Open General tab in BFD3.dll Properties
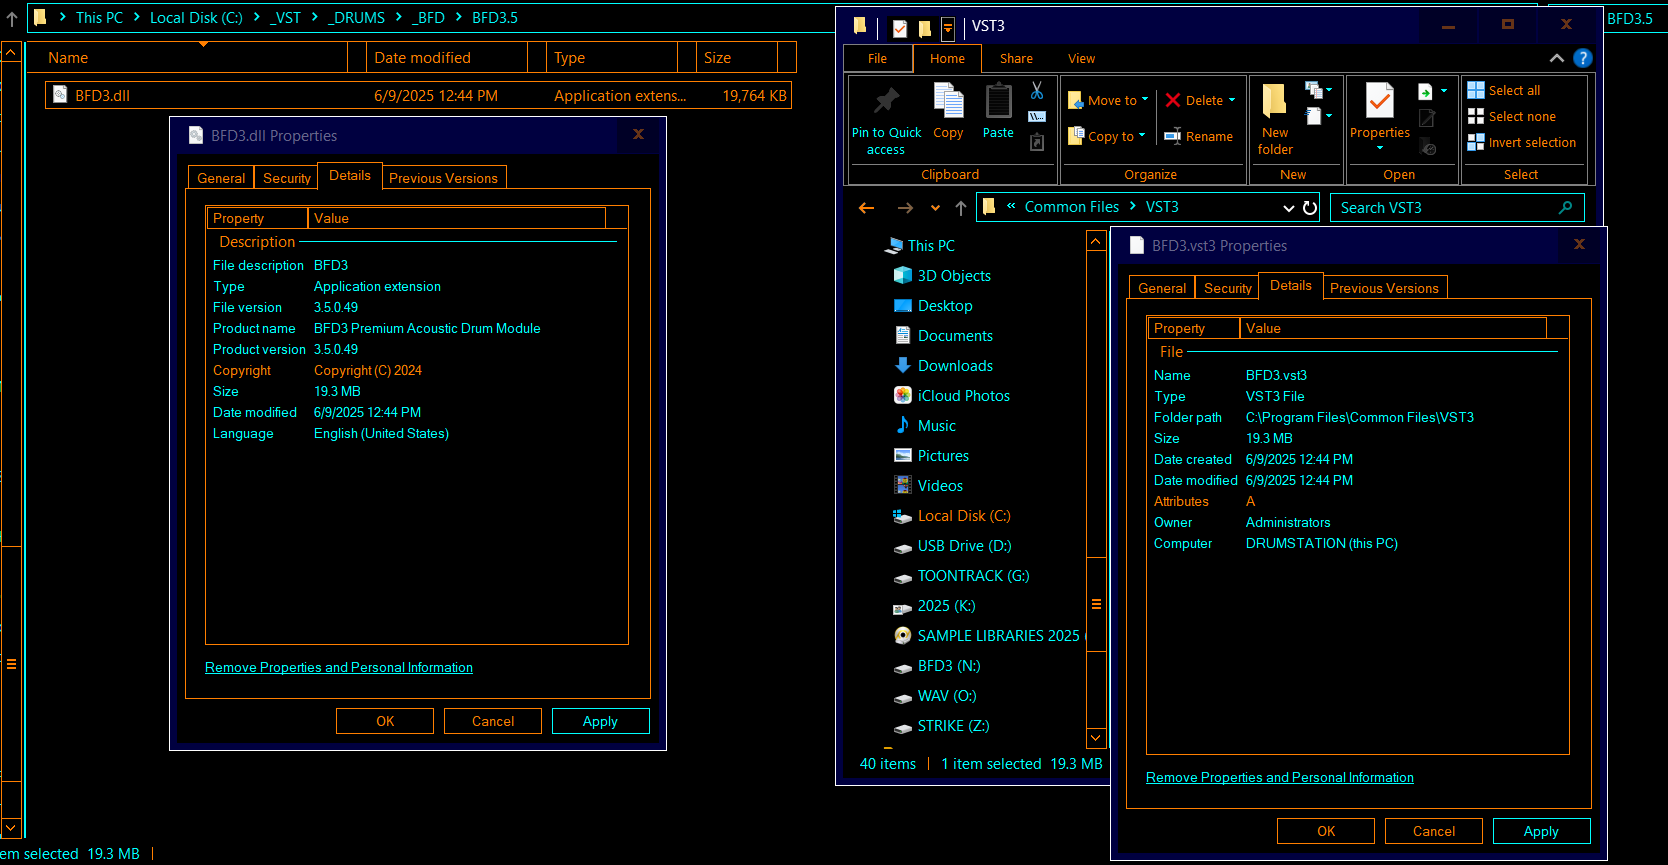This screenshot has height=865, width=1668. coord(221,178)
